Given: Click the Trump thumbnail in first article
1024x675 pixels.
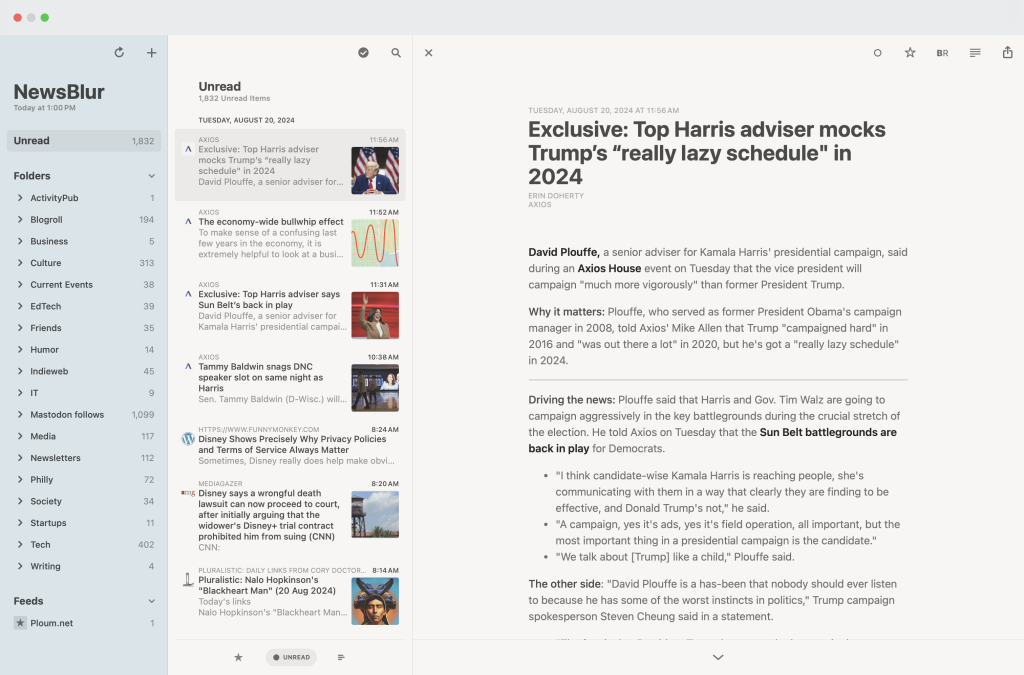Looking at the screenshot, I should 375,170.
